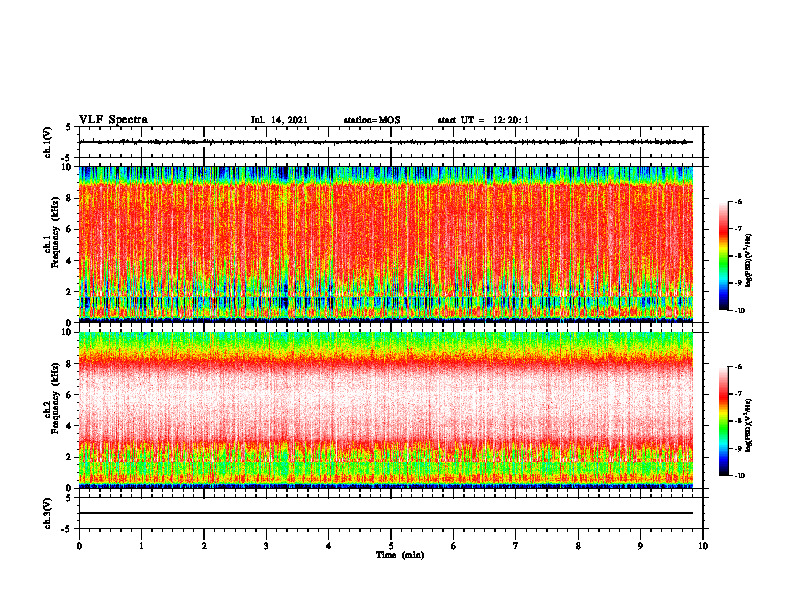Click the 'start UT = 12:20:1' text
The image size is (792, 612).
pos(483,120)
